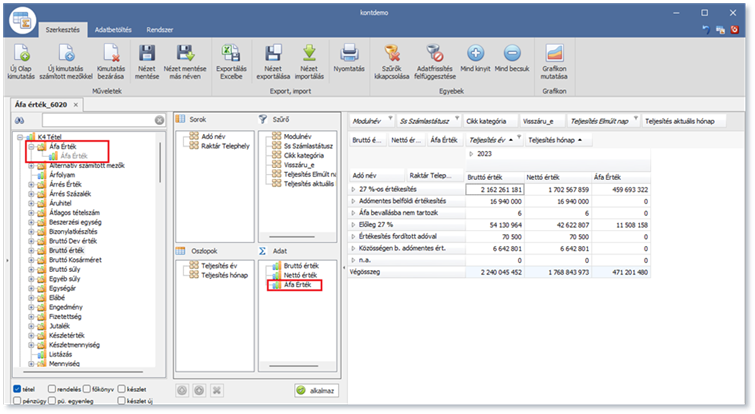
Task: Export to Excel with Exportálás Excelbe
Action: coord(229,54)
